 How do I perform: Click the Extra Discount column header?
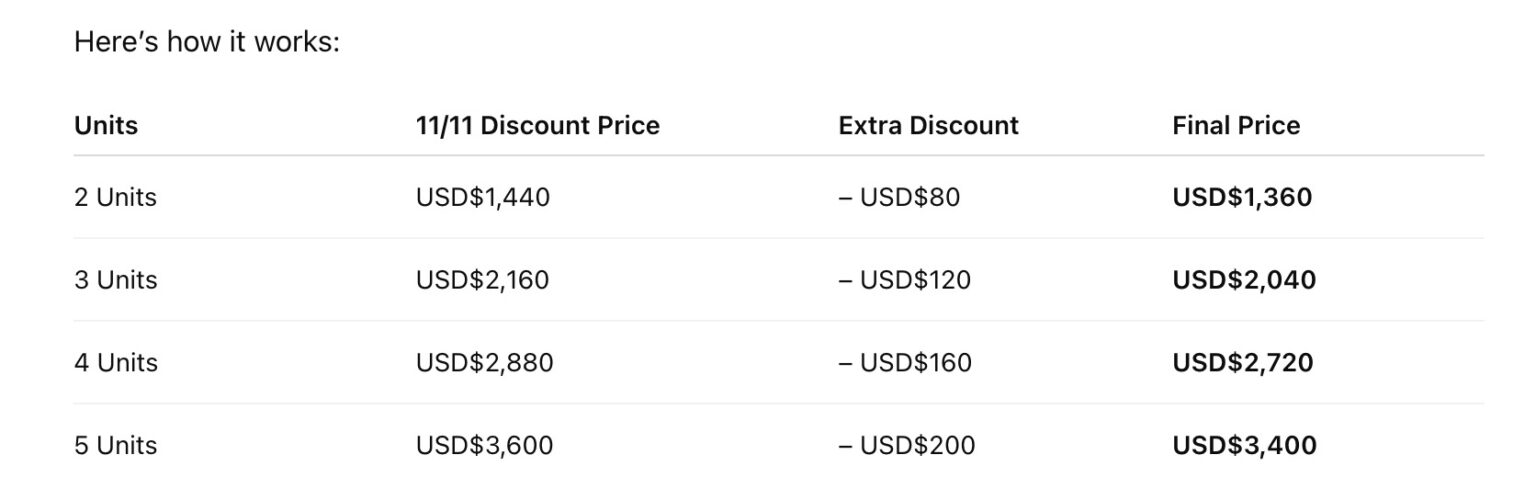click(x=928, y=126)
